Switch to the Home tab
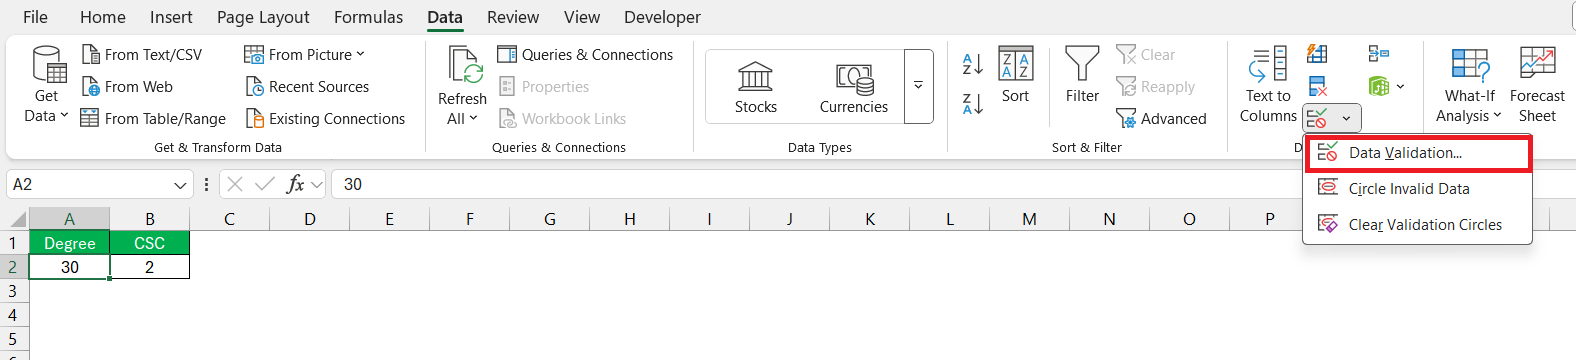 click(x=103, y=17)
